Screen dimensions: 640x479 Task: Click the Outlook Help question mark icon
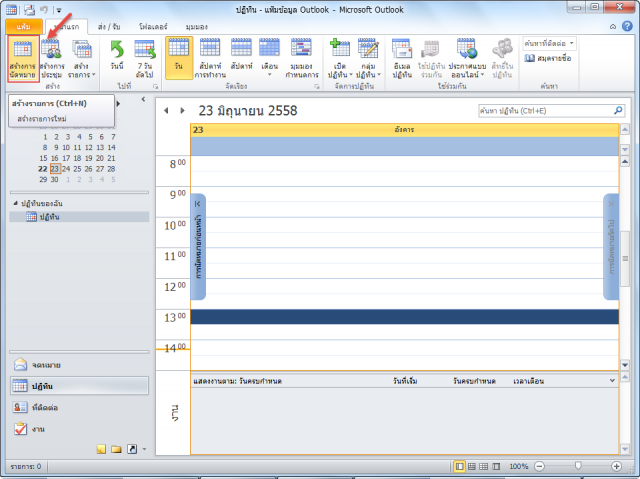pyautogui.click(x=627, y=26)
